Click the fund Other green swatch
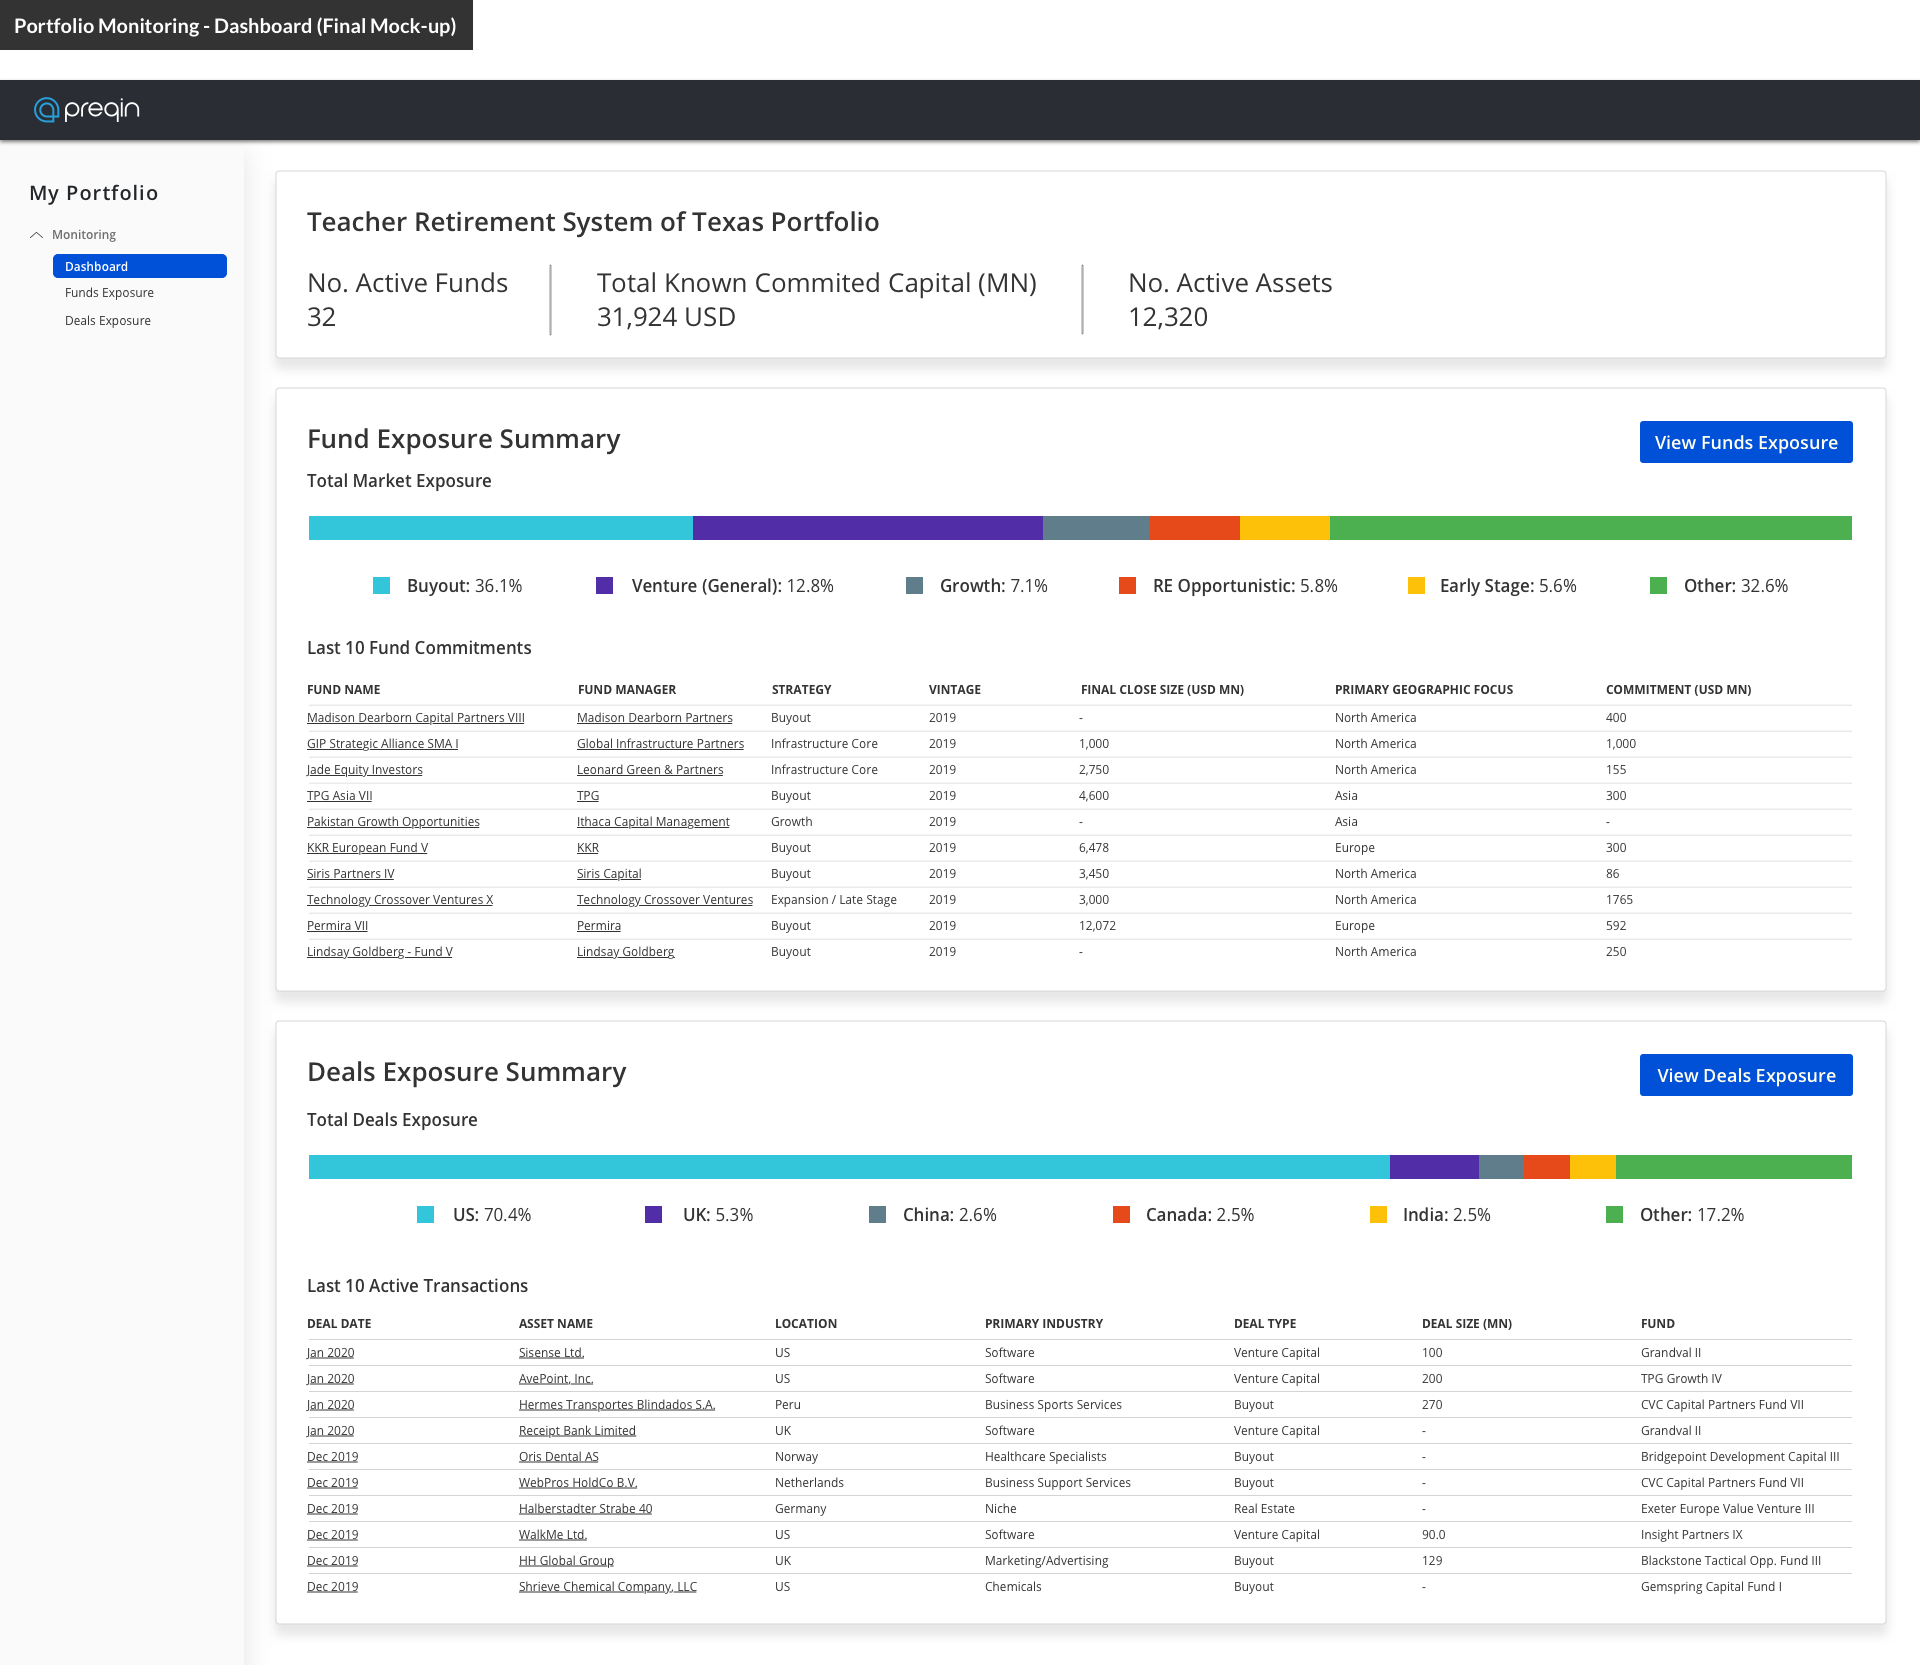Viewport: 1920px width, 1665px height. 1658,586
